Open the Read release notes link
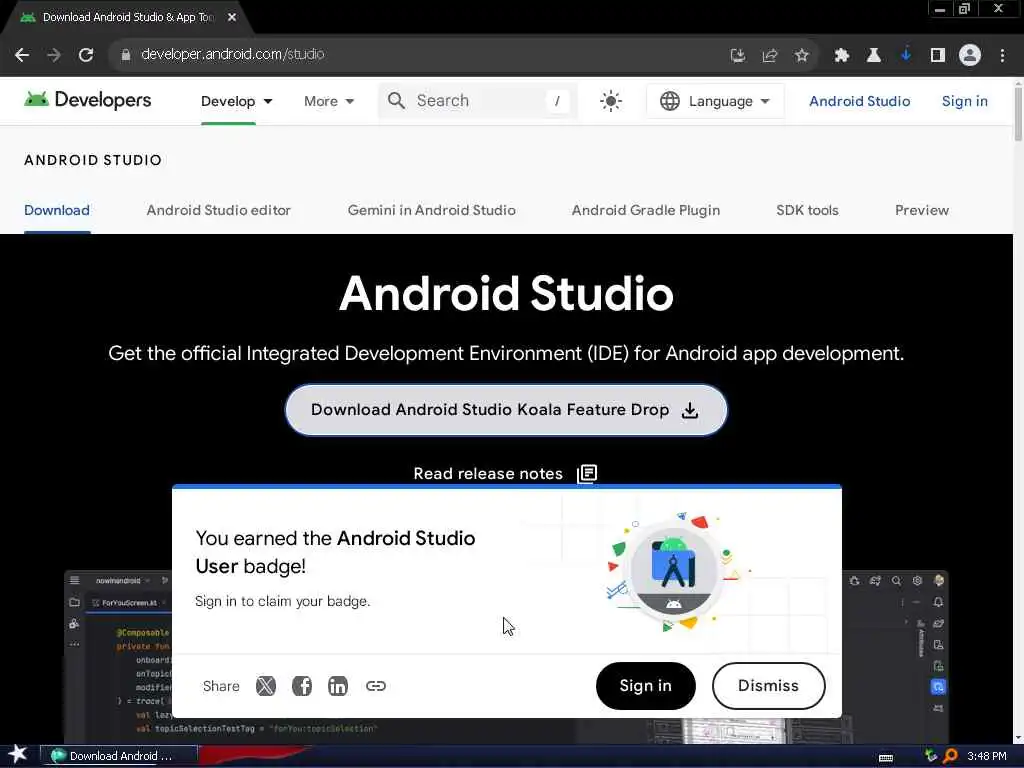Screen dimensions: 1024x768 coord(488,473)
